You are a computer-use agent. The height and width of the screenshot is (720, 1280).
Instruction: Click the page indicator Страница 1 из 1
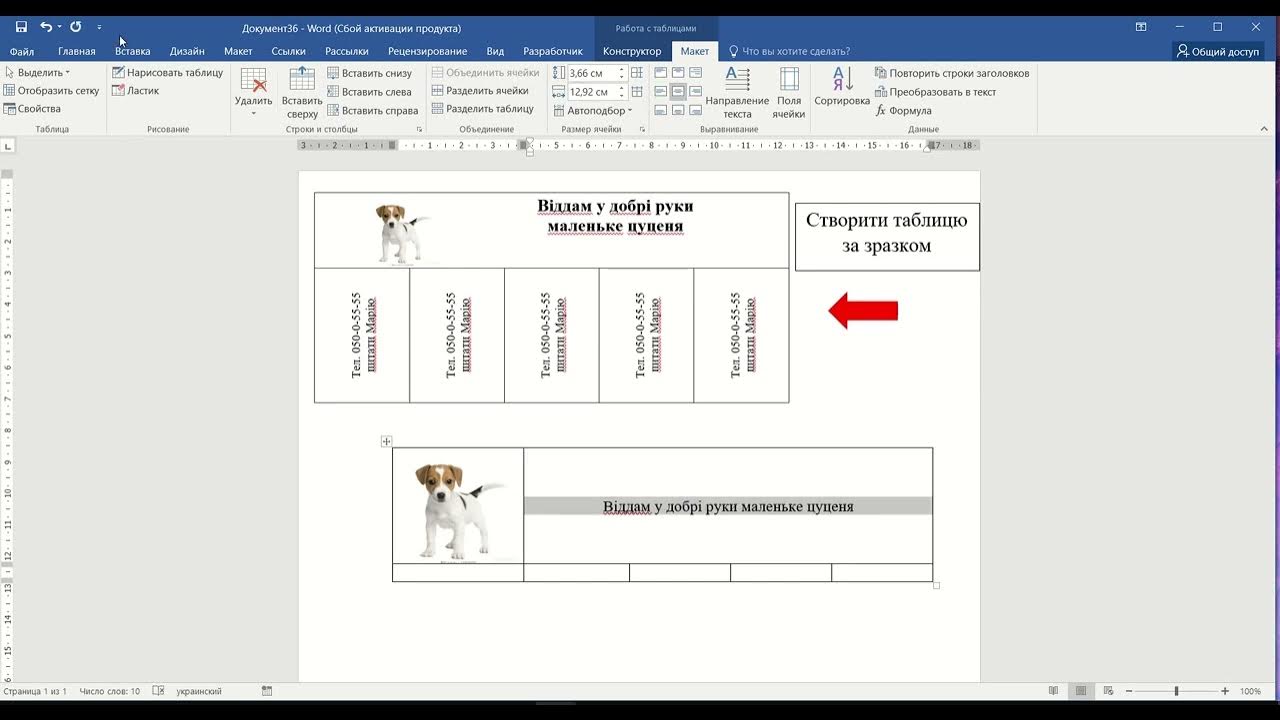coord(35,691)
